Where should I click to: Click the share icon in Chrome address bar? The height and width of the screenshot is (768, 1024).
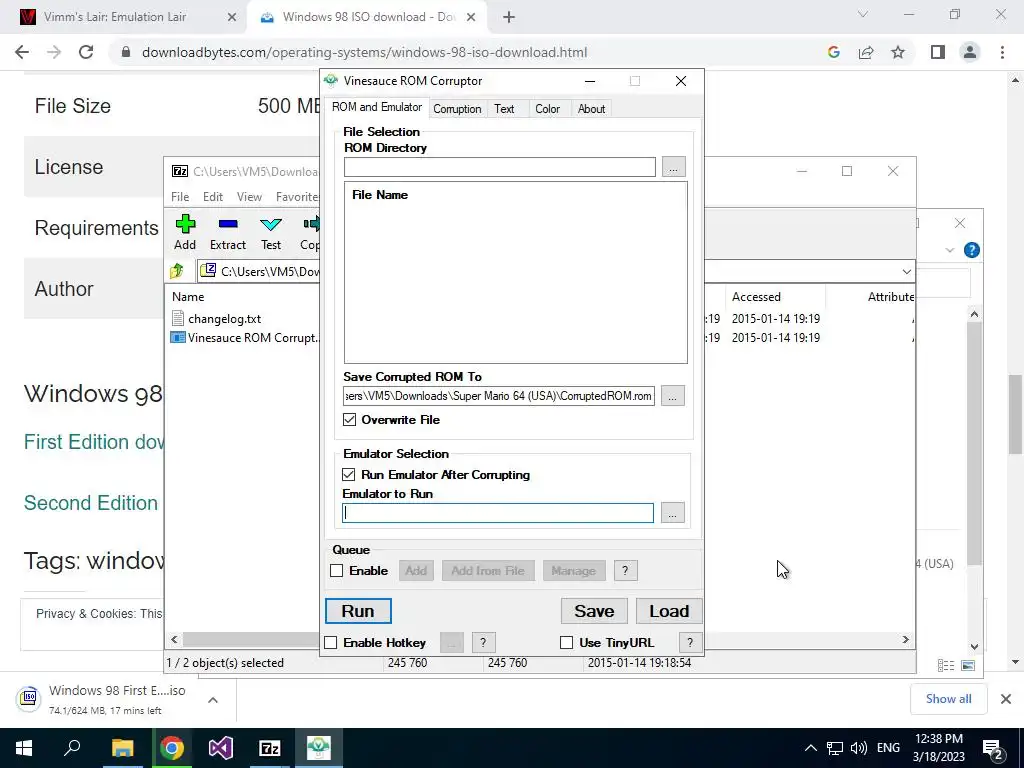(x=866, y=52)
